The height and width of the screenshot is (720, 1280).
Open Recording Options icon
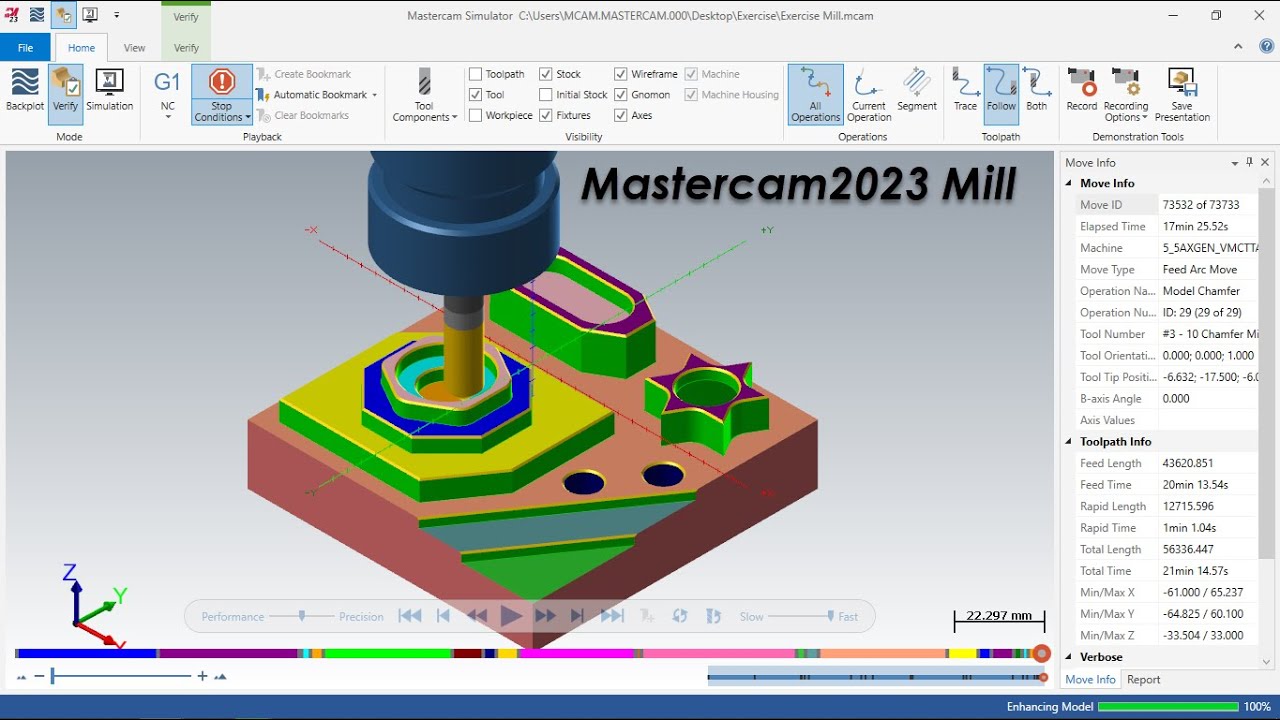1126,82
